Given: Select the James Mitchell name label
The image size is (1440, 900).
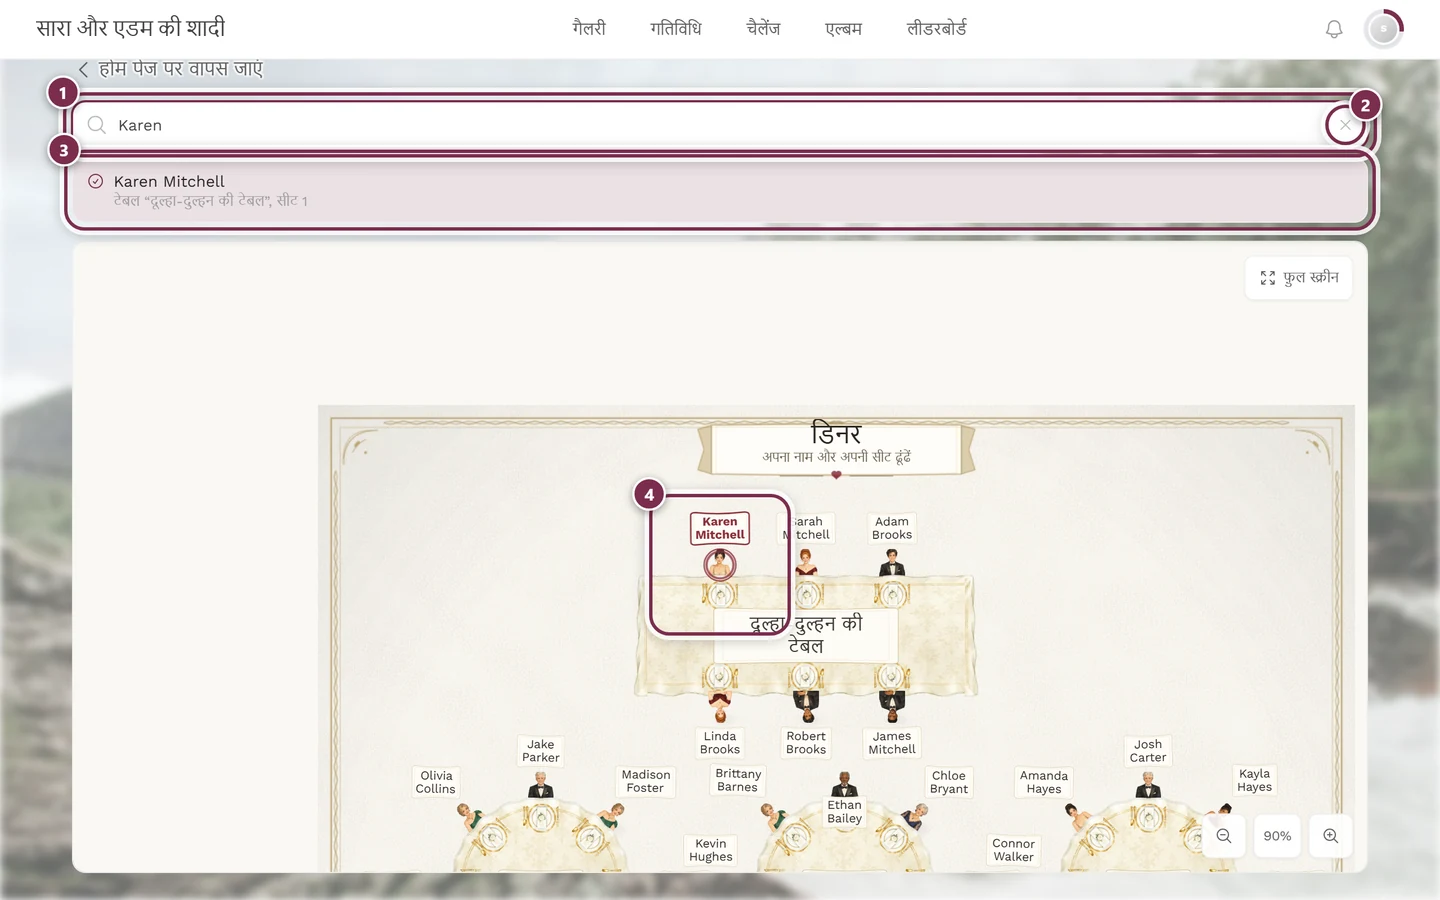Looking at the screenshot, I should tap(892, 743).
